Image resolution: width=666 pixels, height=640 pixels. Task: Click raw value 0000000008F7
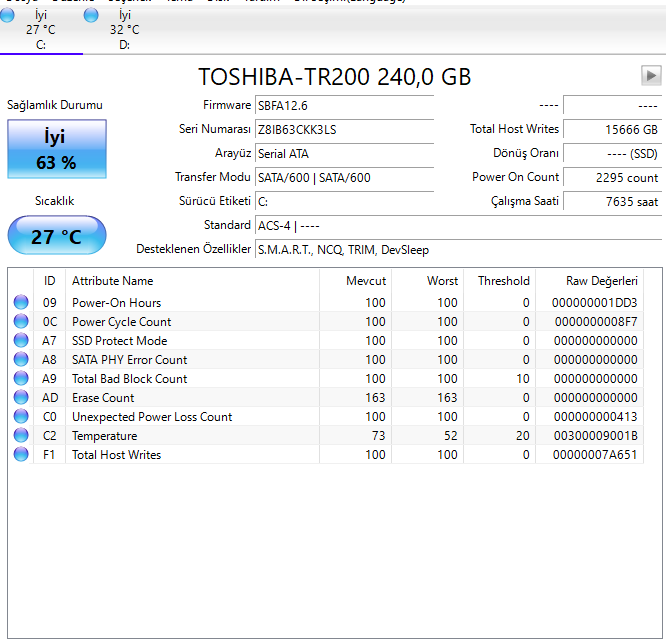click(596, 322)
